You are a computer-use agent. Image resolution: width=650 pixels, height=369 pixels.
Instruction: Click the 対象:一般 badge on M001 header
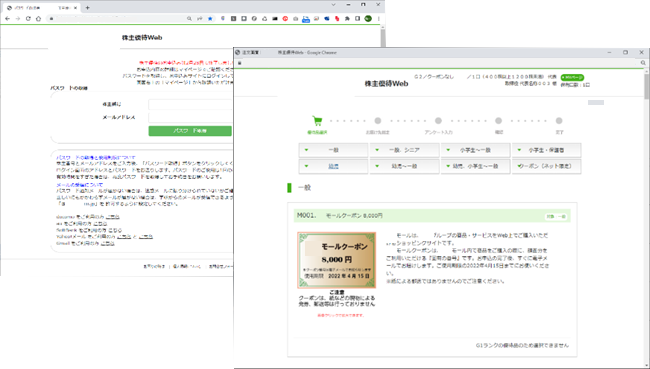pyautogui.click(x=556, y=216)
